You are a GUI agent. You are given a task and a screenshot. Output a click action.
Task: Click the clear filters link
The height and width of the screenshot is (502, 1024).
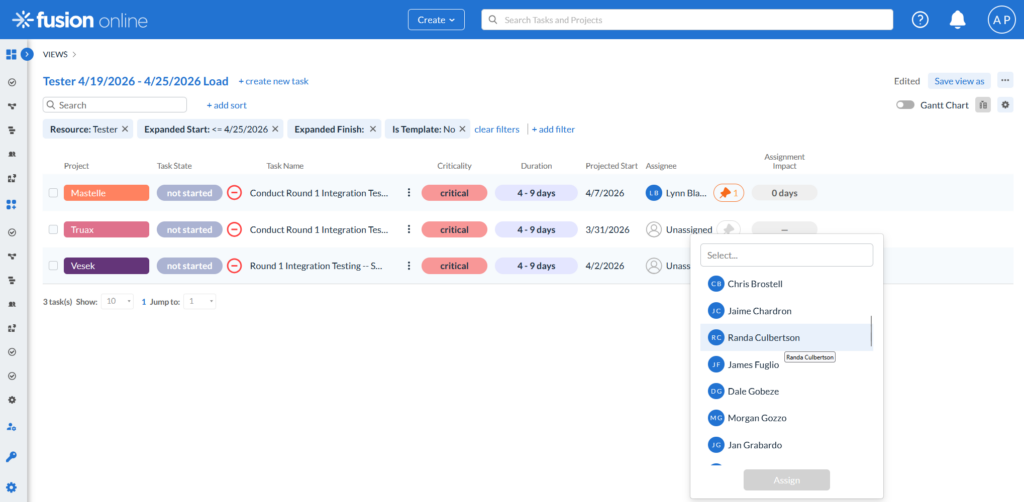[x=496, y=129]
